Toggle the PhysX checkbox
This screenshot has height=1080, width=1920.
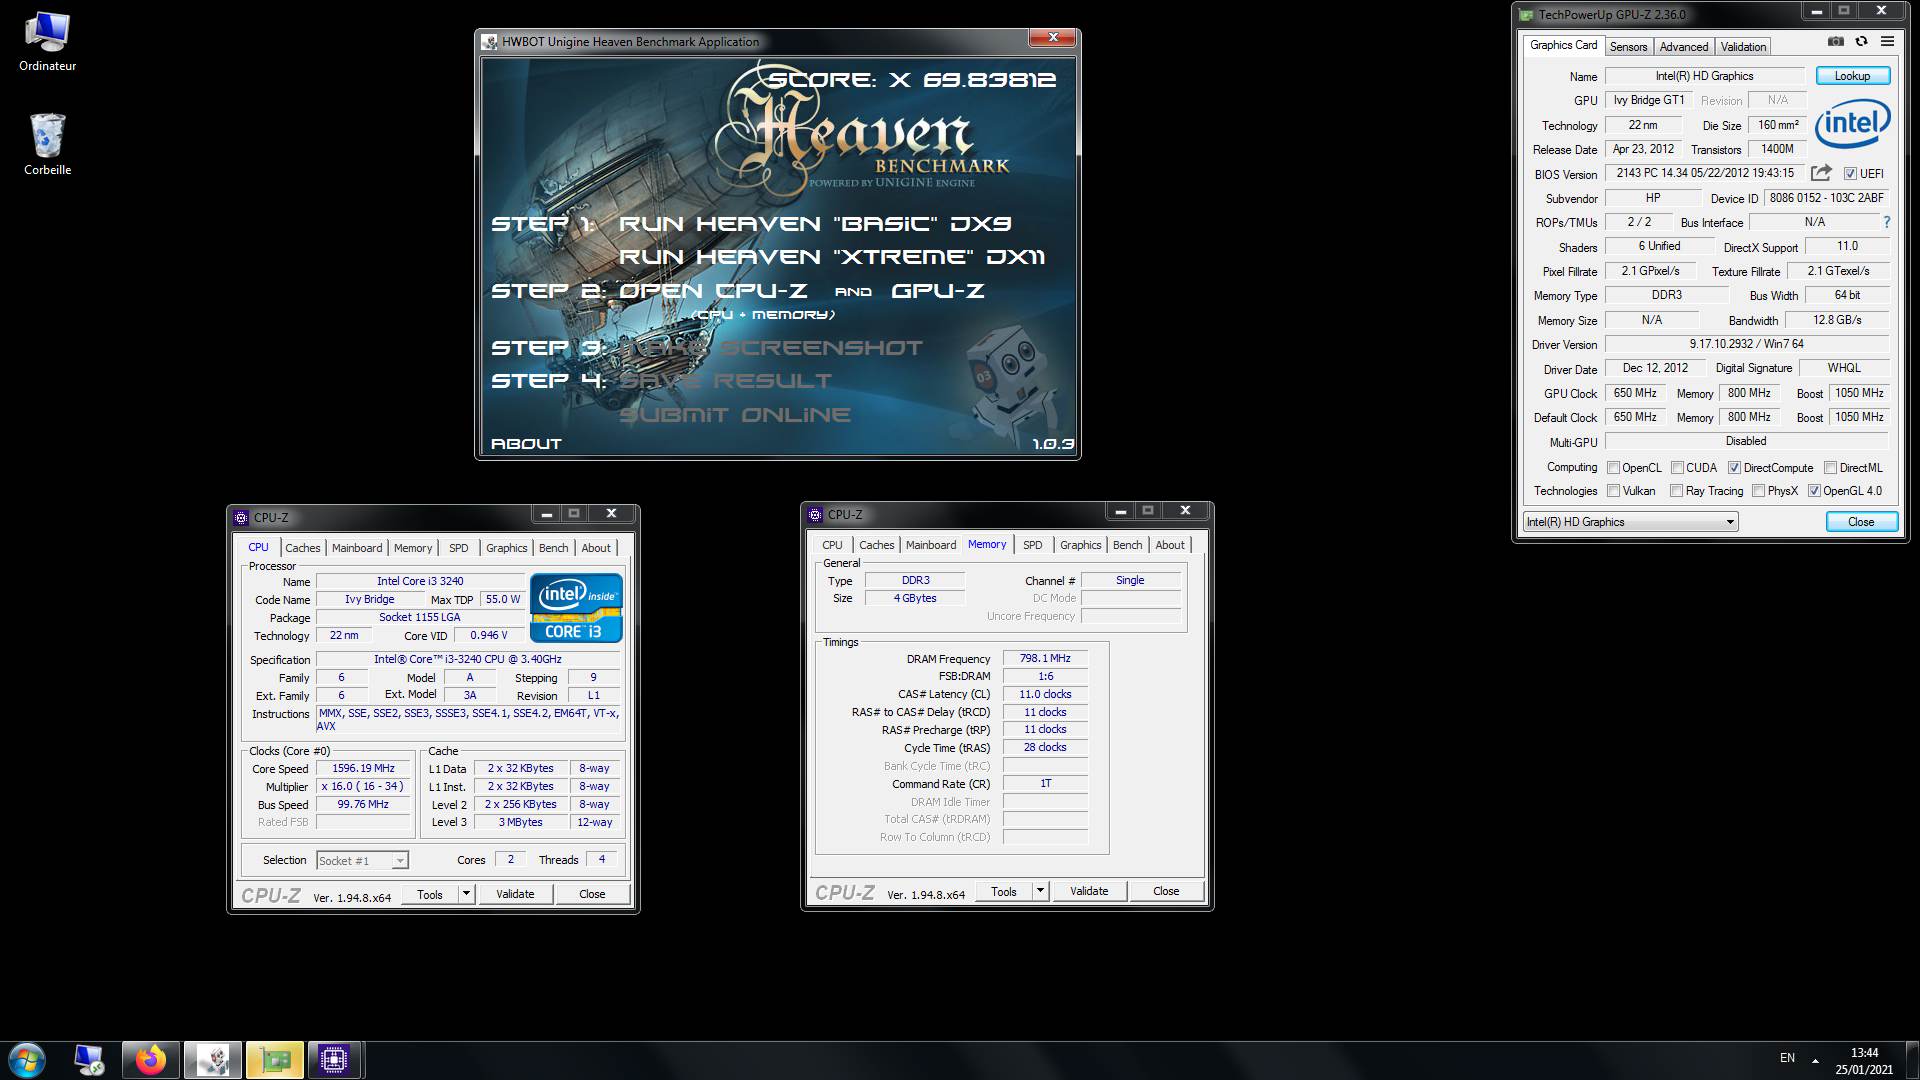click(1758, 491)
